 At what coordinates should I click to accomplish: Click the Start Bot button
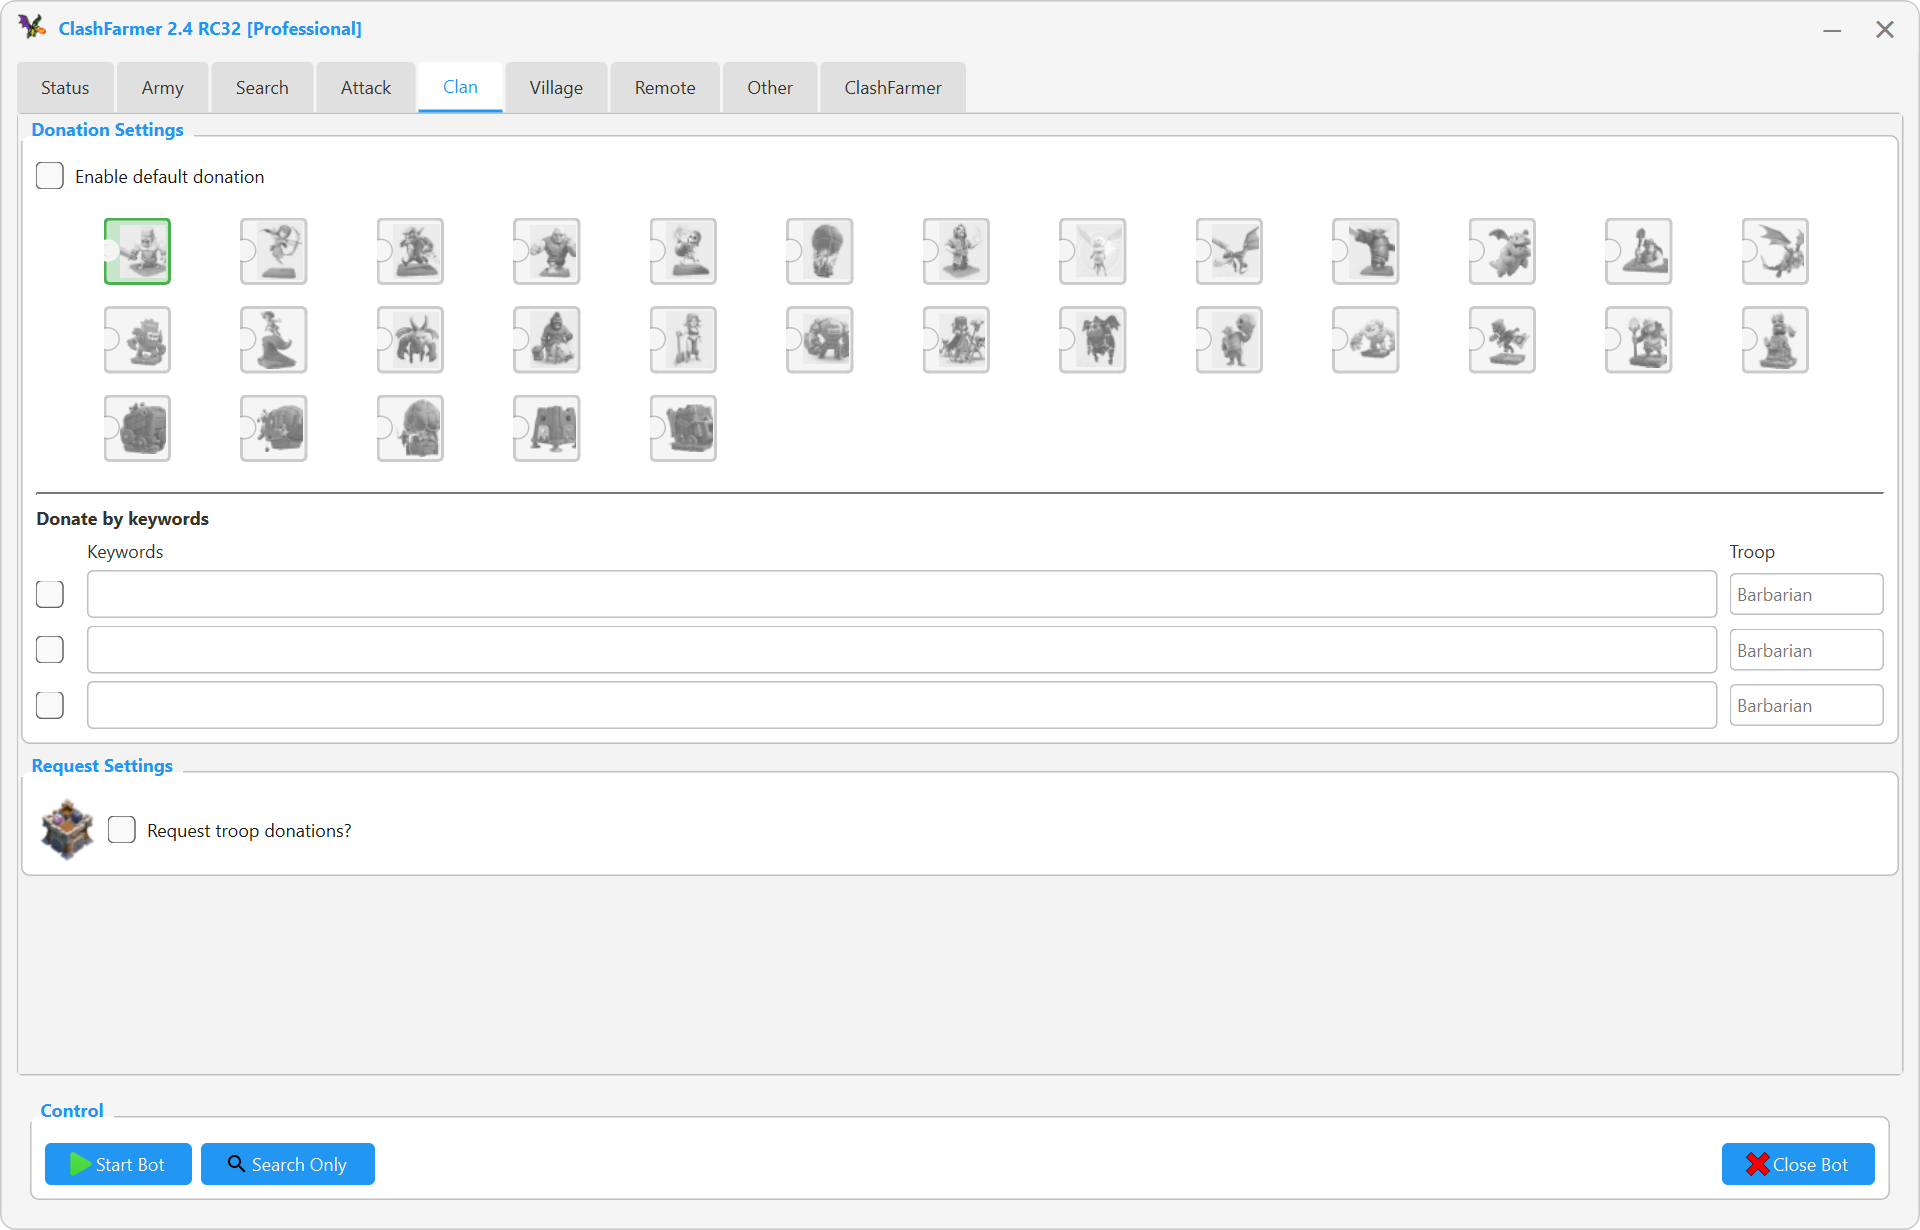pyautogui.click(x=118, y=1164)
